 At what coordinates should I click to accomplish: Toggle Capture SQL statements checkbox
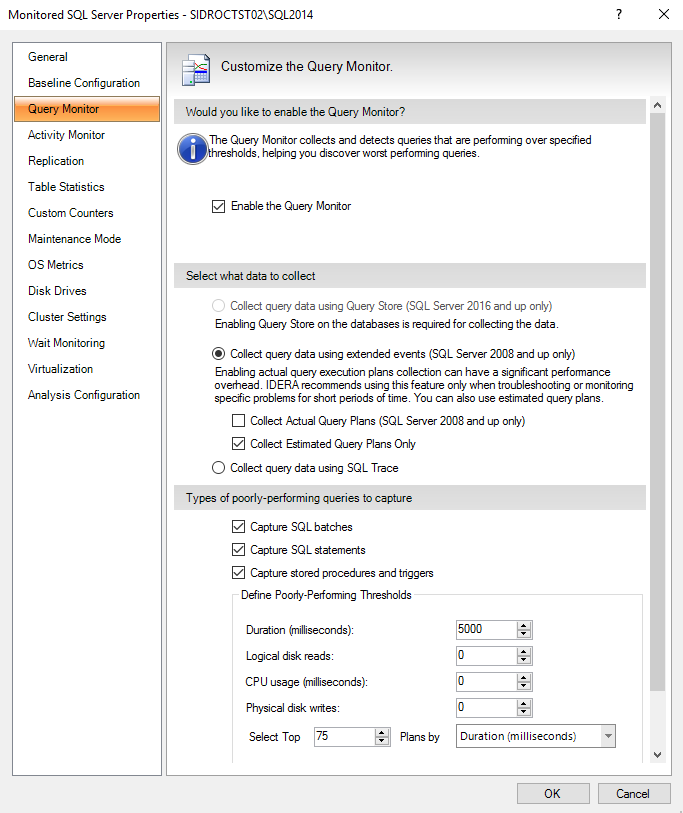tap(239, 550)
